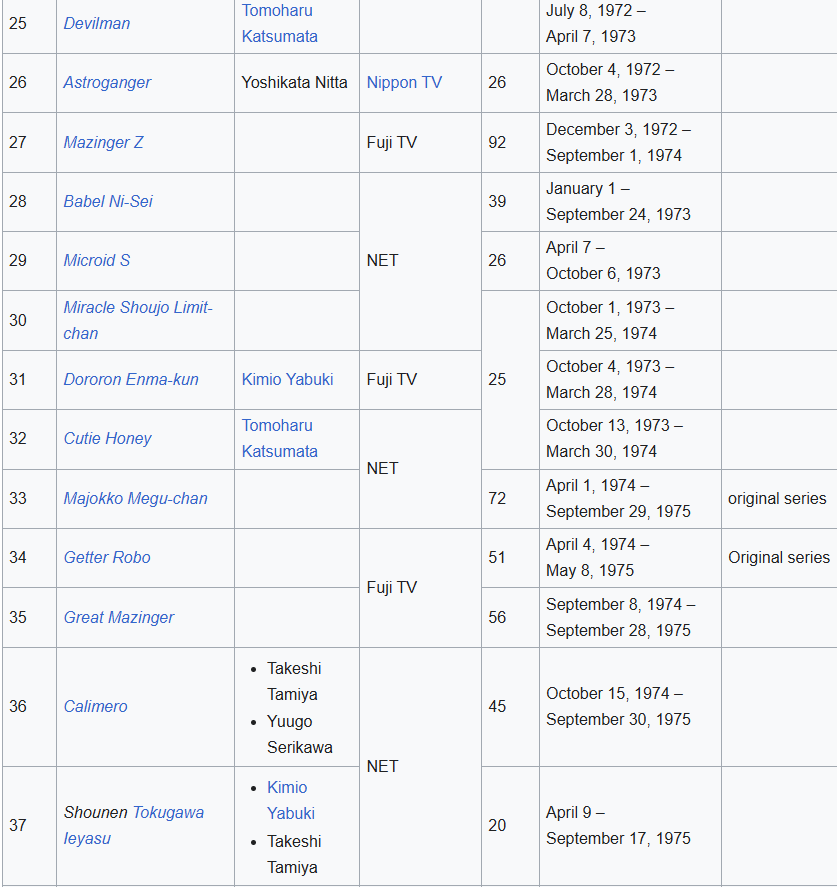Click the NET cell beside Calimero
Image resolution: width=837 pixels, height=887 pixels.
[420, 767]
